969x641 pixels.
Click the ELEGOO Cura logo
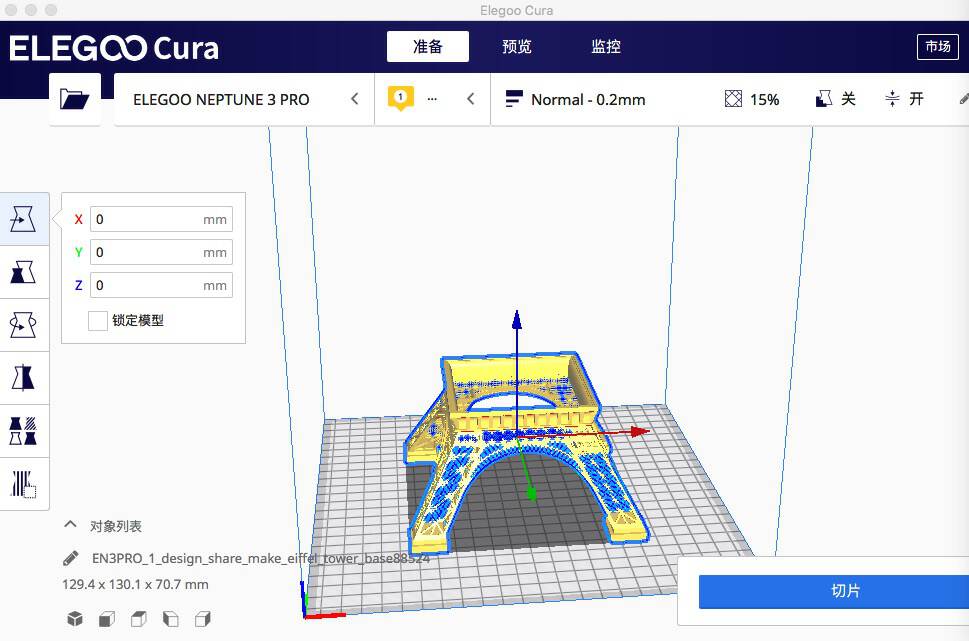pyautogui.click(x=114, y=48)
